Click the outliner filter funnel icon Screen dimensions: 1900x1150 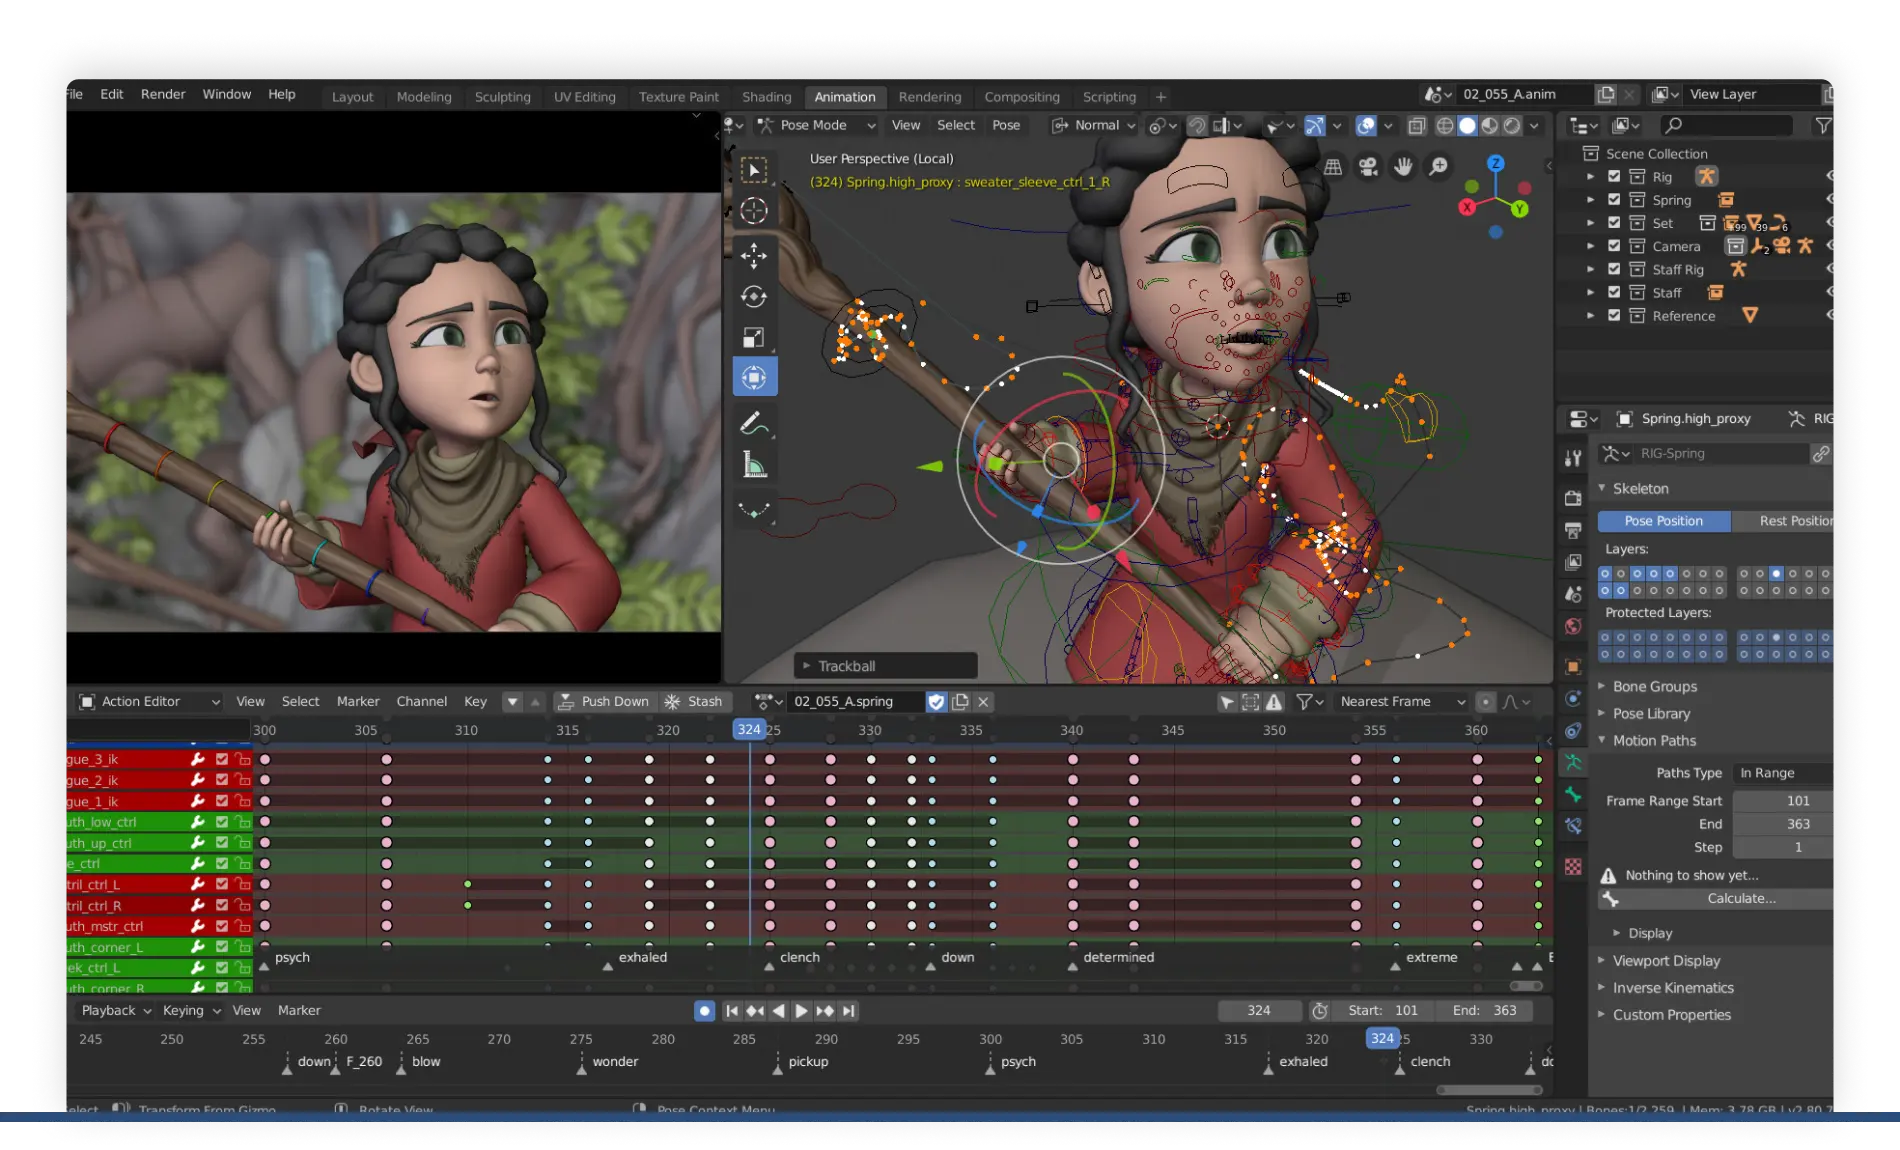pos(1822,126)
